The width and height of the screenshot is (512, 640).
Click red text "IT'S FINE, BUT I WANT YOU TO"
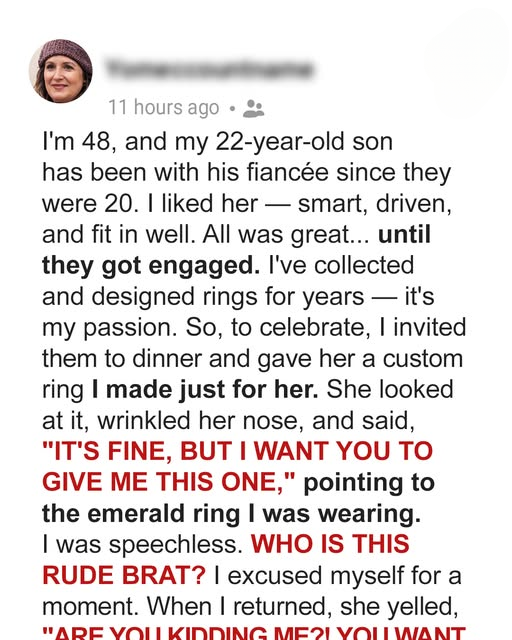(x=237, y=451)
